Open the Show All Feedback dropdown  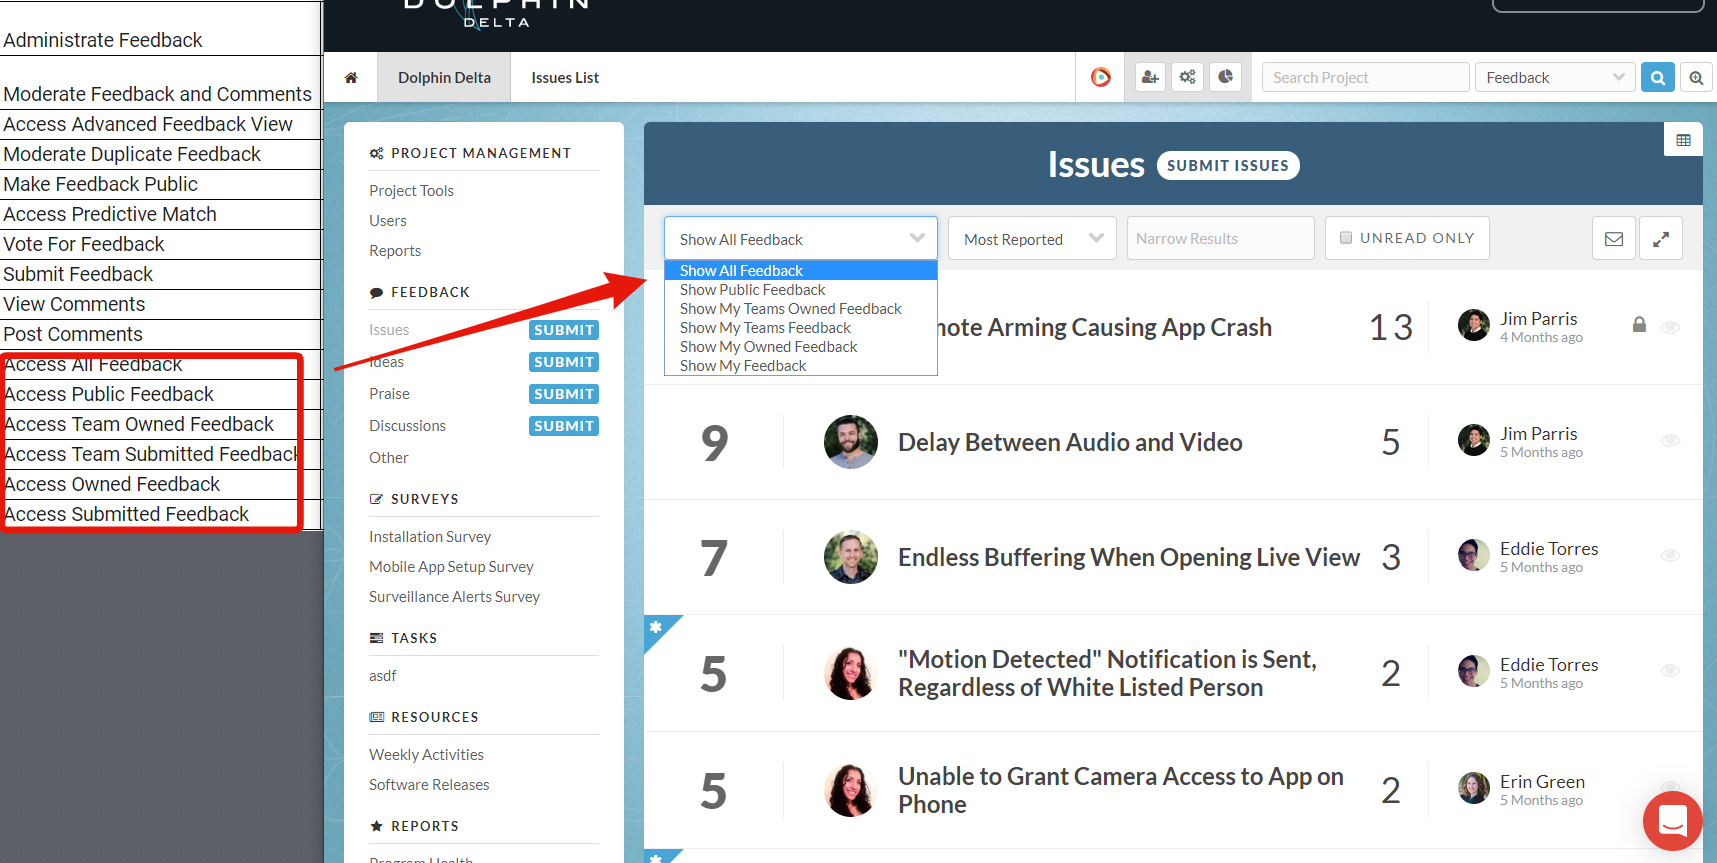coord(801,239)
